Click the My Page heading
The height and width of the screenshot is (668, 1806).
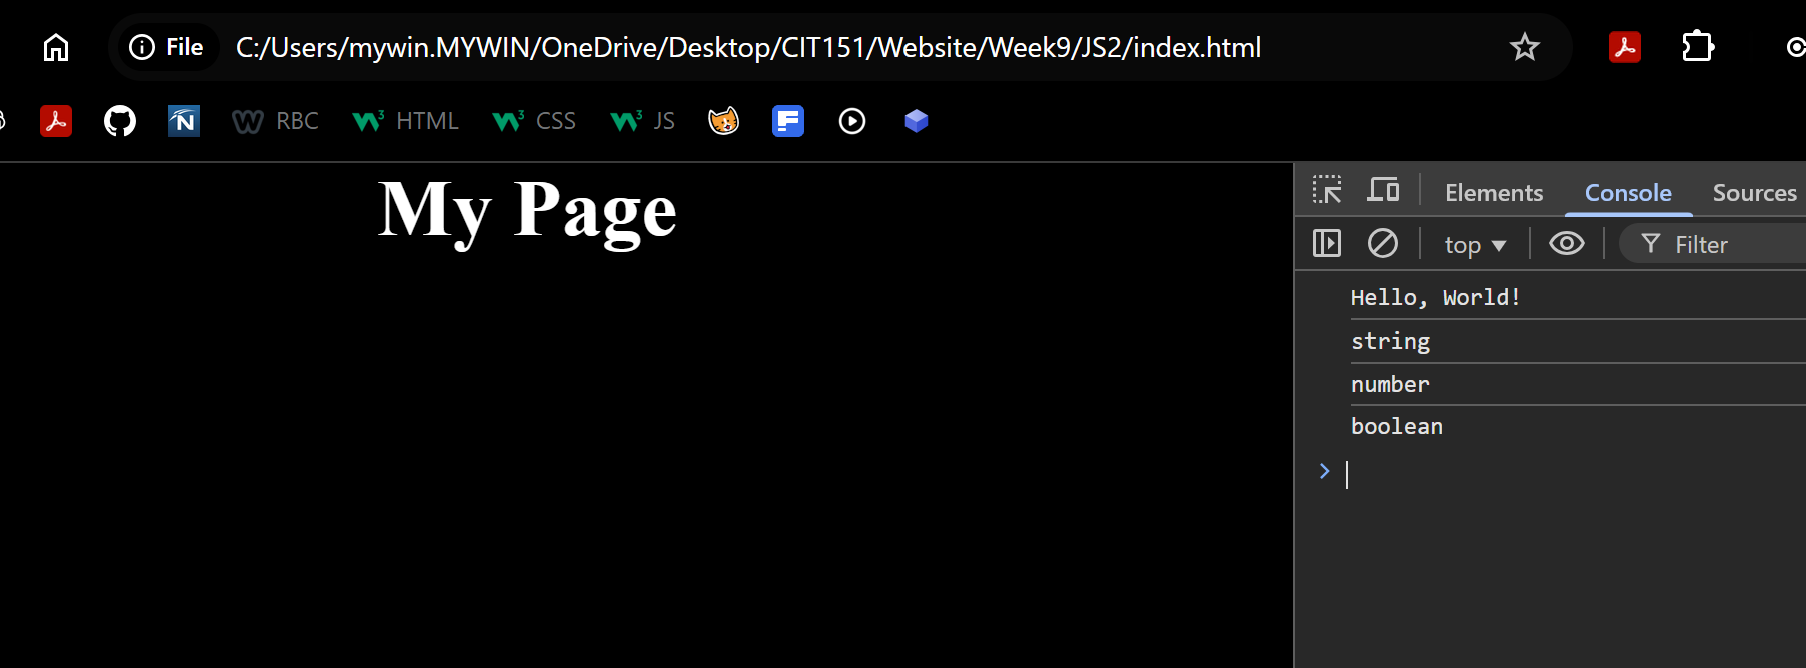coord(527,212)
